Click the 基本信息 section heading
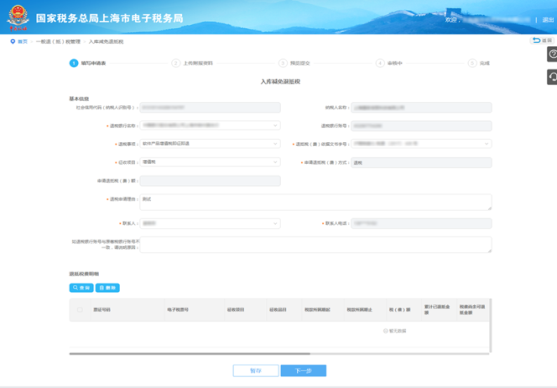Screen dimensions: 557x388 (x=79, y=99)
